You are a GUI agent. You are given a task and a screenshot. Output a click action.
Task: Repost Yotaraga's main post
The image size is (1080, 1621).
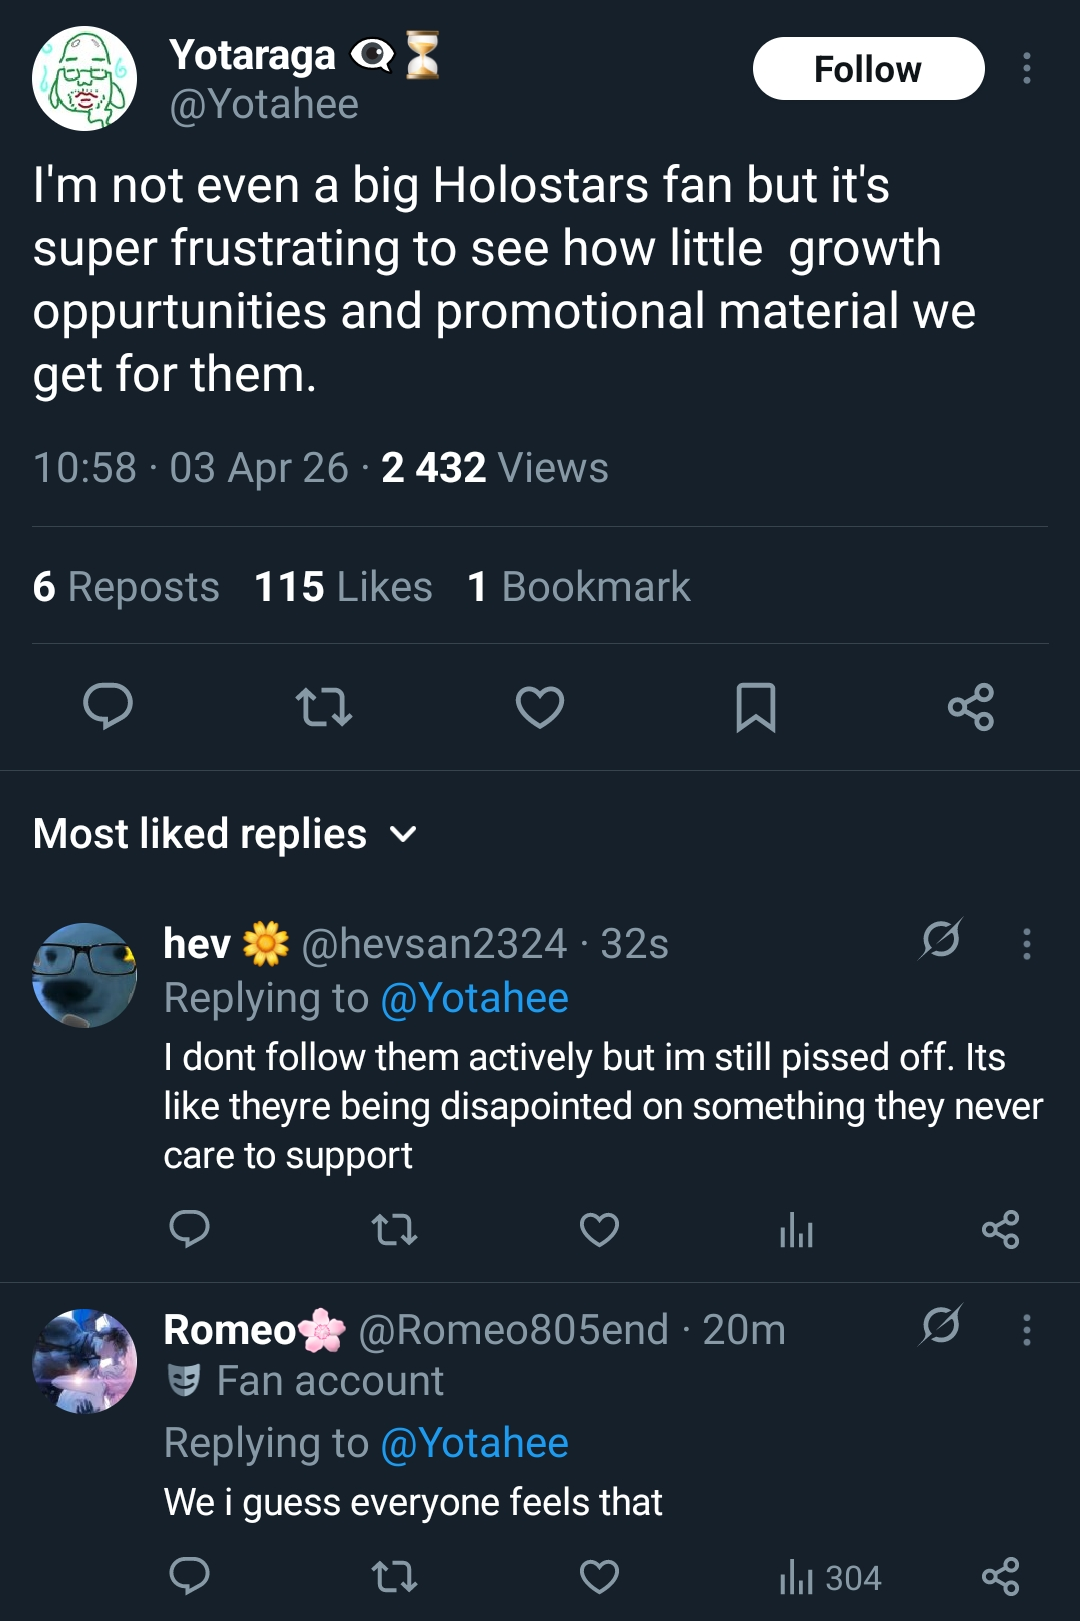pos(324,707)
